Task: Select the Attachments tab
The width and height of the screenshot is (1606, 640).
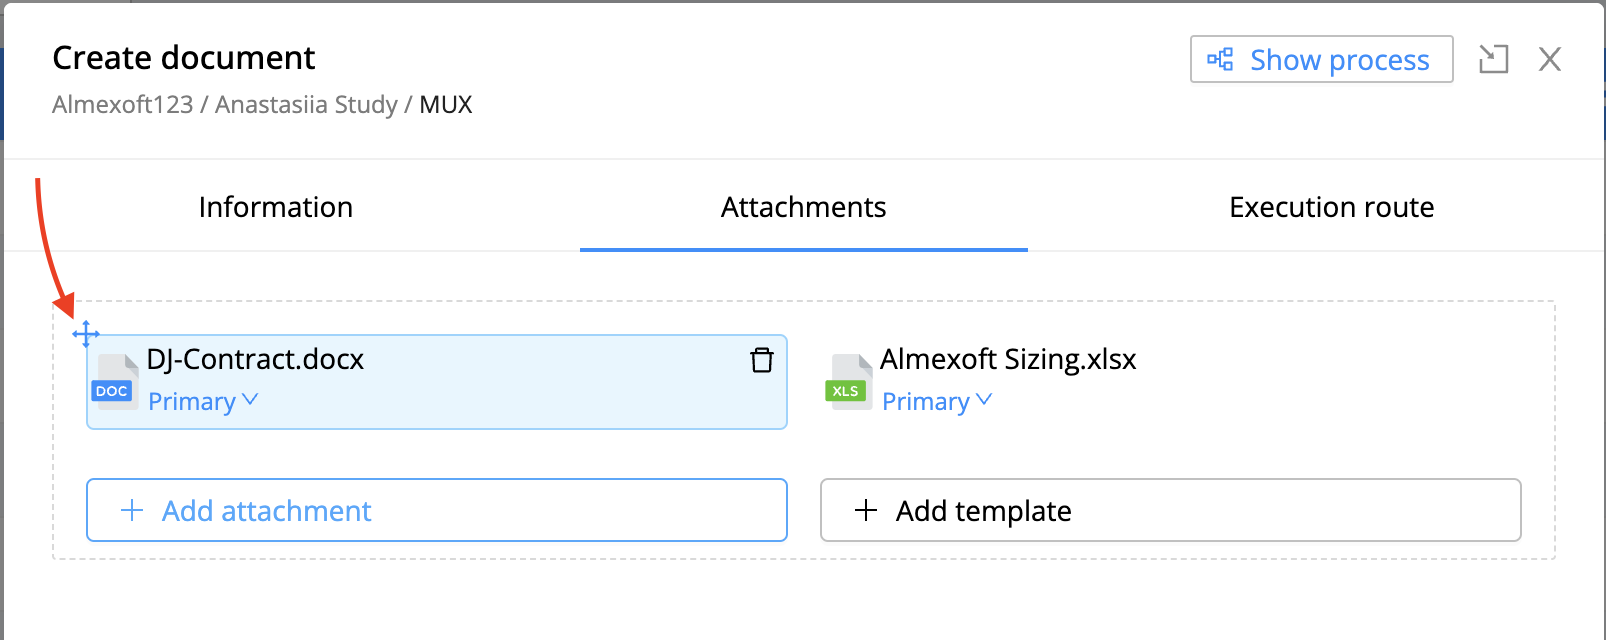Action: (804, 207)
